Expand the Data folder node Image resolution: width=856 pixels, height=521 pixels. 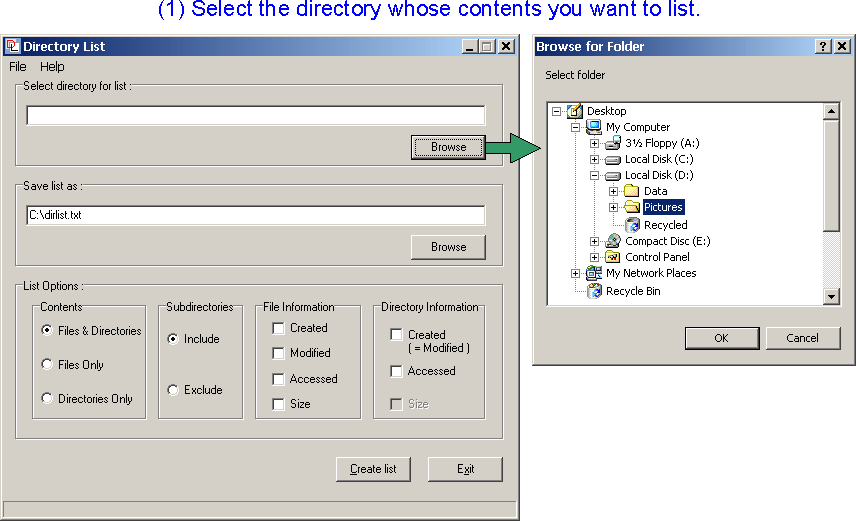click(614, 191)
